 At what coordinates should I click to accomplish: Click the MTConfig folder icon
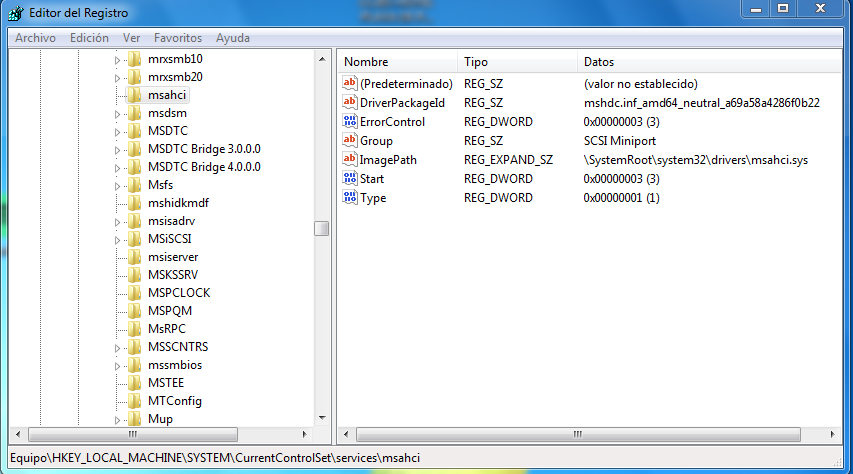coord(135,401)
